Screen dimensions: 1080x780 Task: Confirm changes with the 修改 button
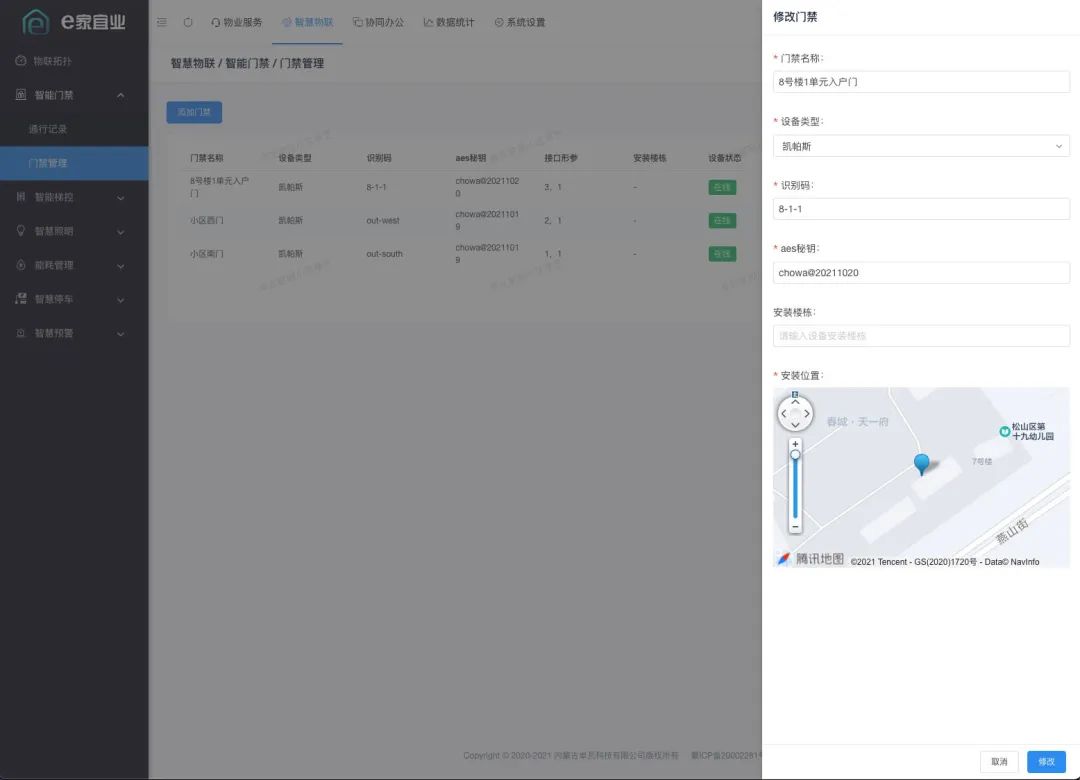point(1045,761)
